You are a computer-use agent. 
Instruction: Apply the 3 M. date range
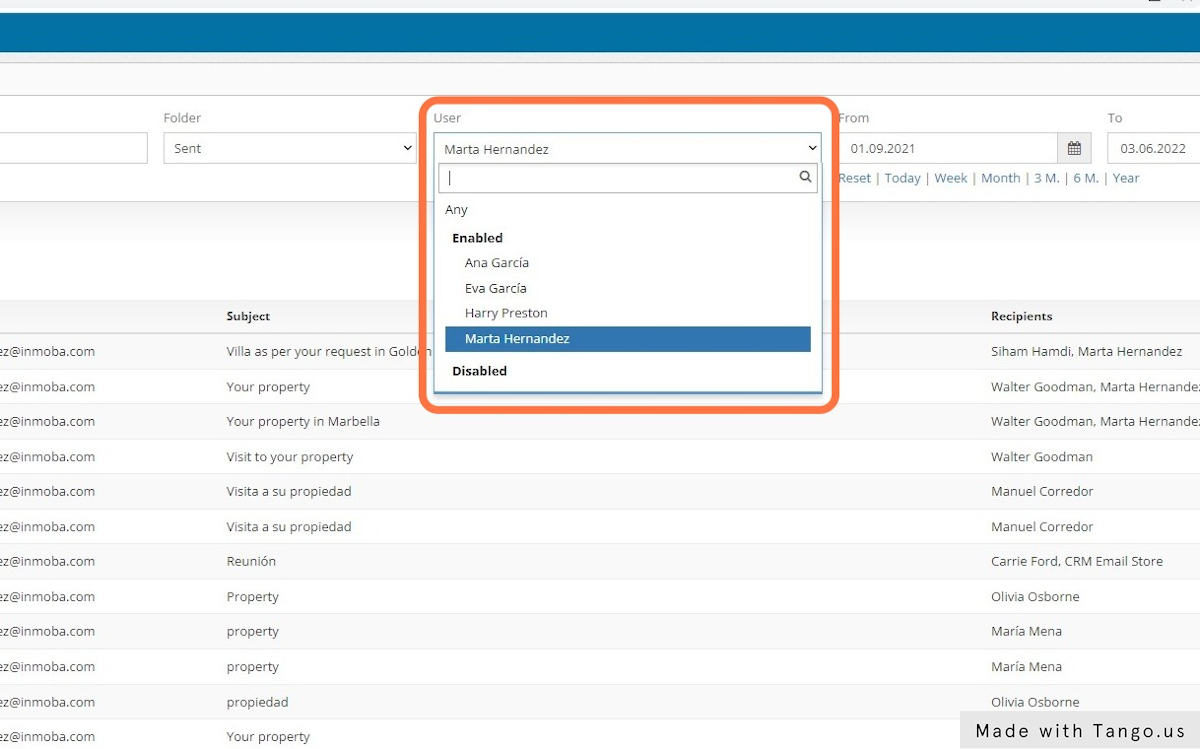pyautogui.click(x=1046, y=178)
